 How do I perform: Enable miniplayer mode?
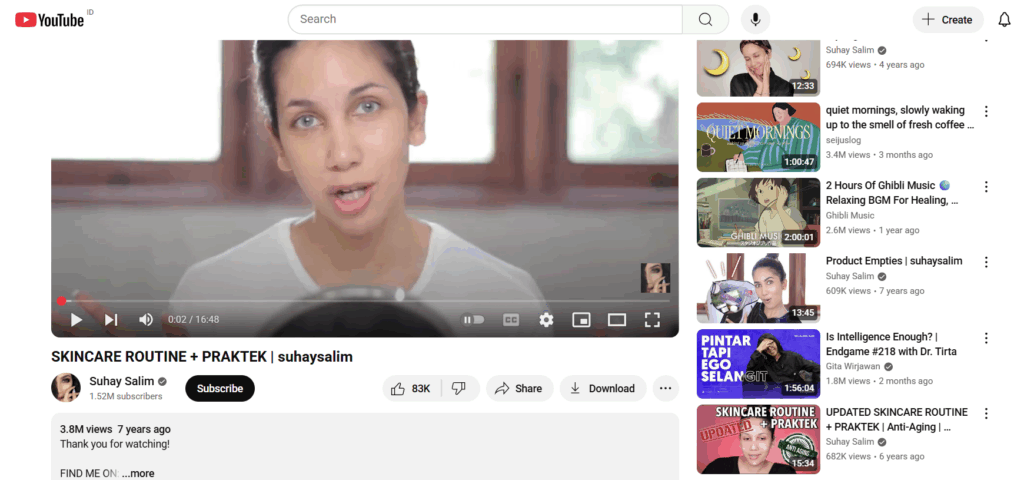pos(581,319)
